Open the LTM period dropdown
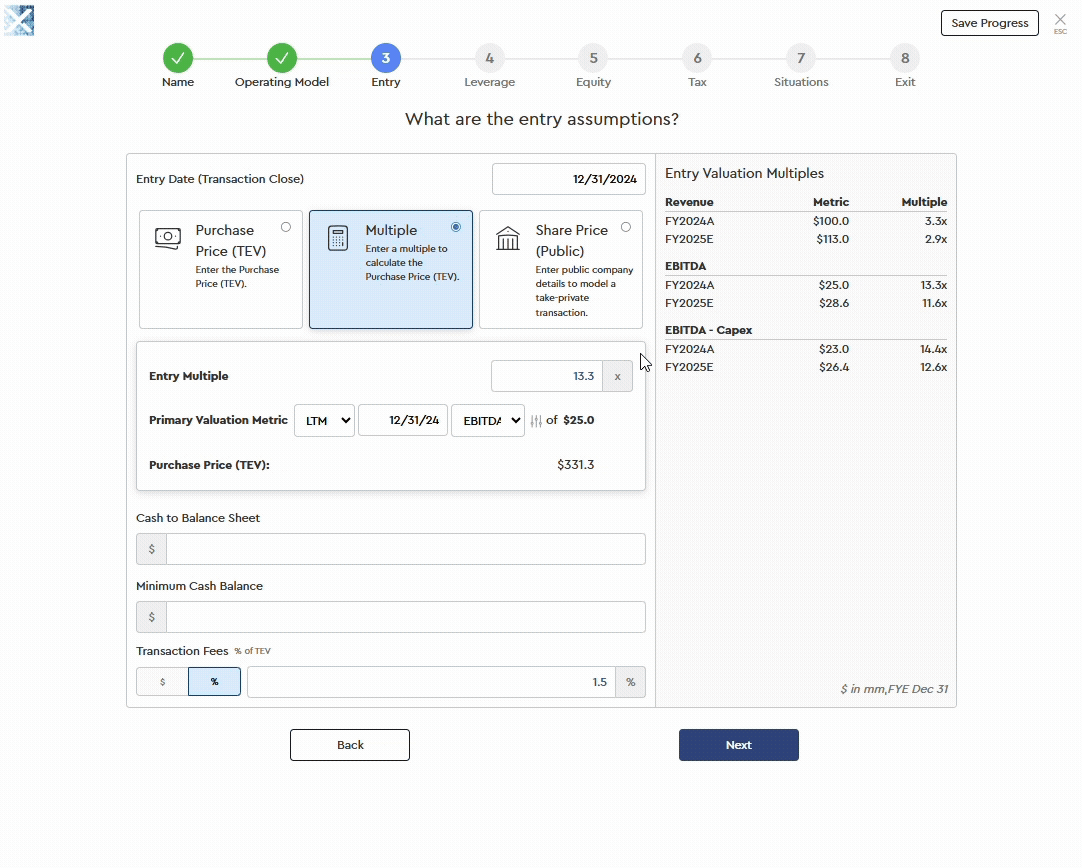The height and width of the screenshot is (868, 1082). click(324, 421)
